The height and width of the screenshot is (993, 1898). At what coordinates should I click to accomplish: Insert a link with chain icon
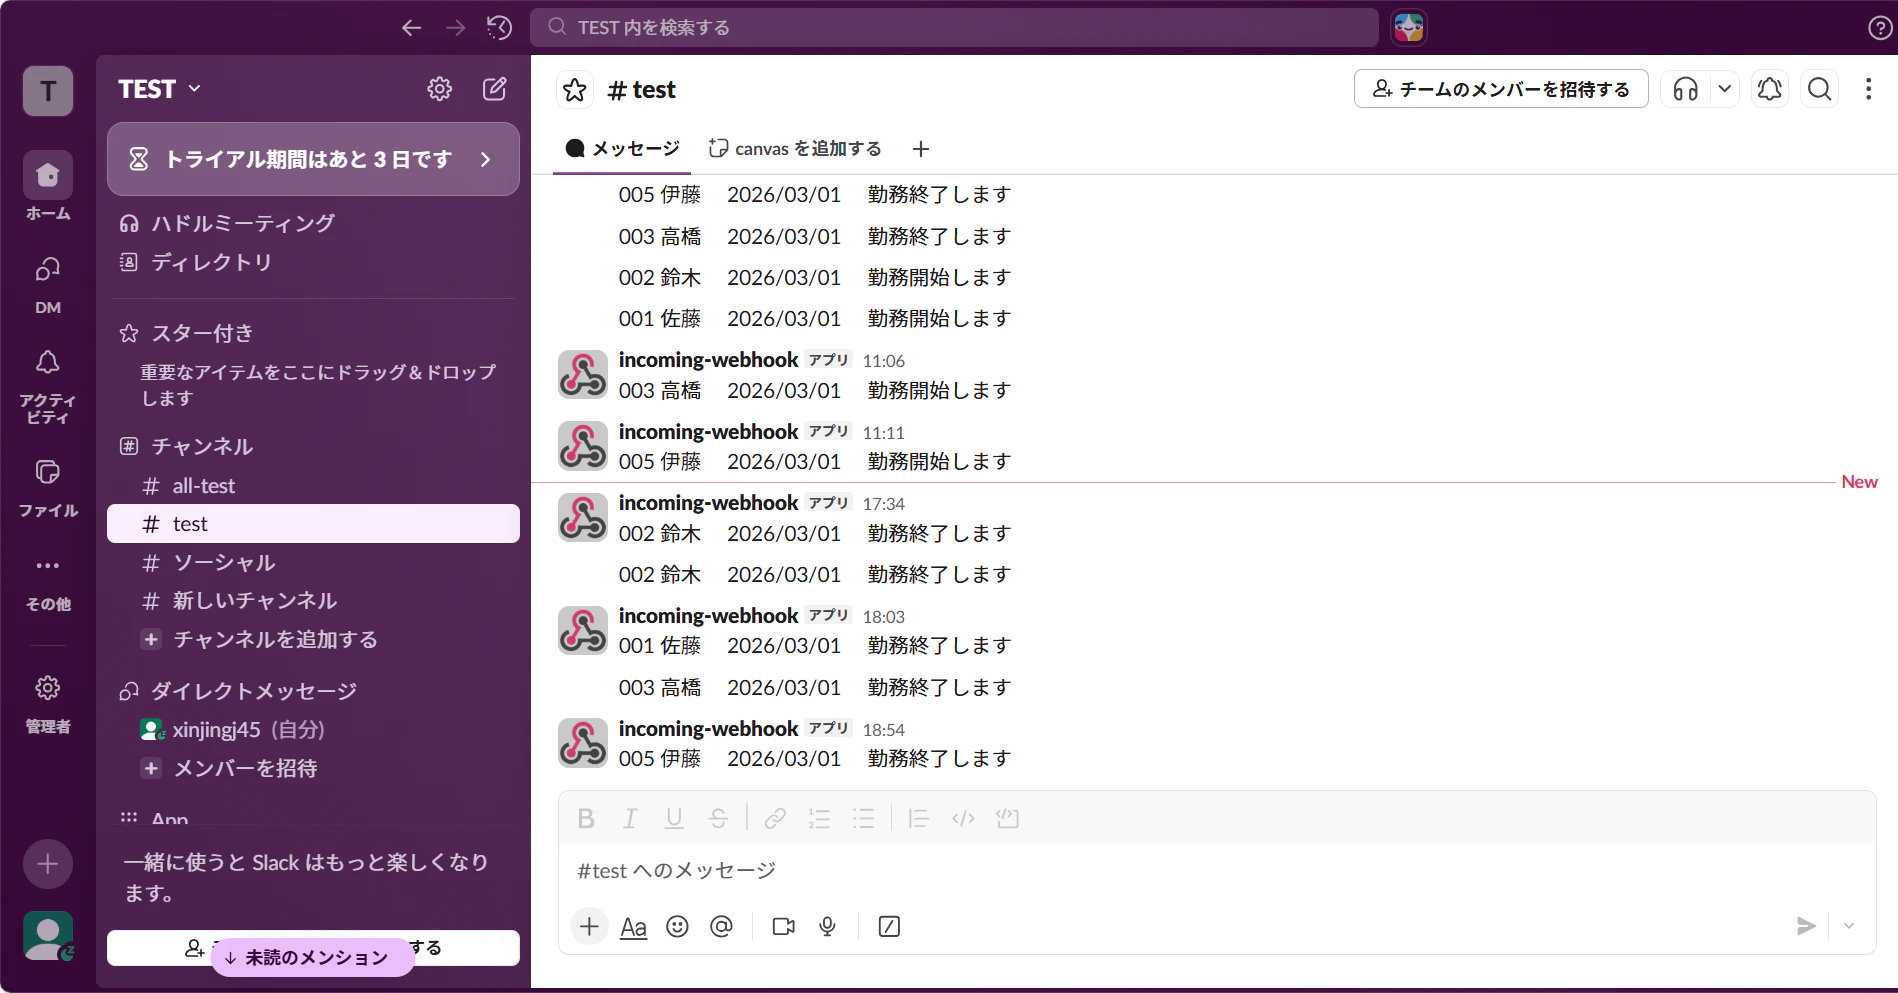[x=775, y=819]
